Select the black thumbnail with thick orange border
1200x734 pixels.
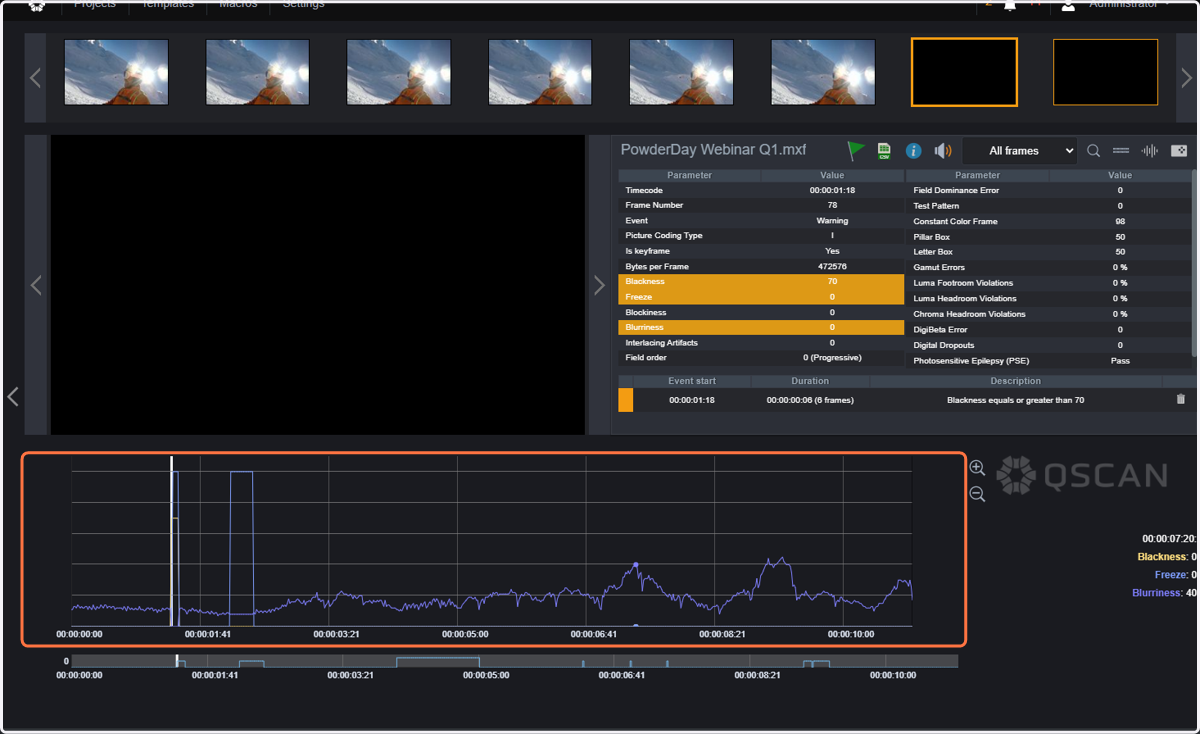(964, 72)
